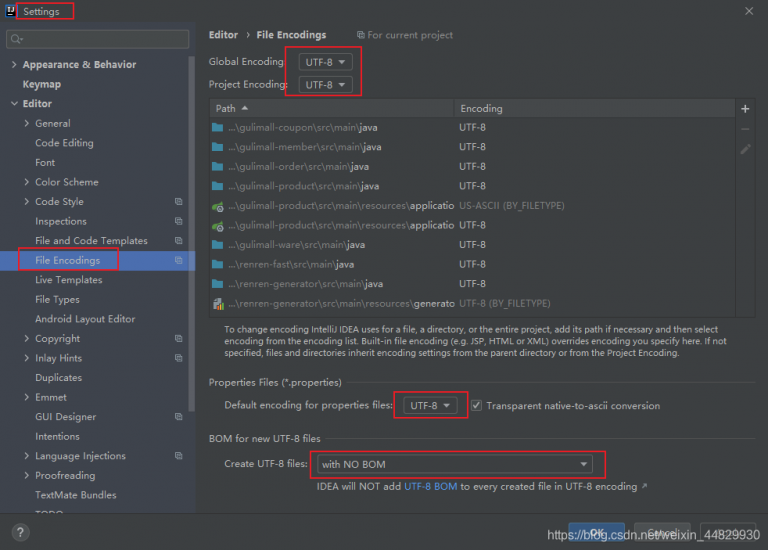Screen dimensions: 768x550
Task: Click the help question mark icon
Action: click(x=20, y=532)
